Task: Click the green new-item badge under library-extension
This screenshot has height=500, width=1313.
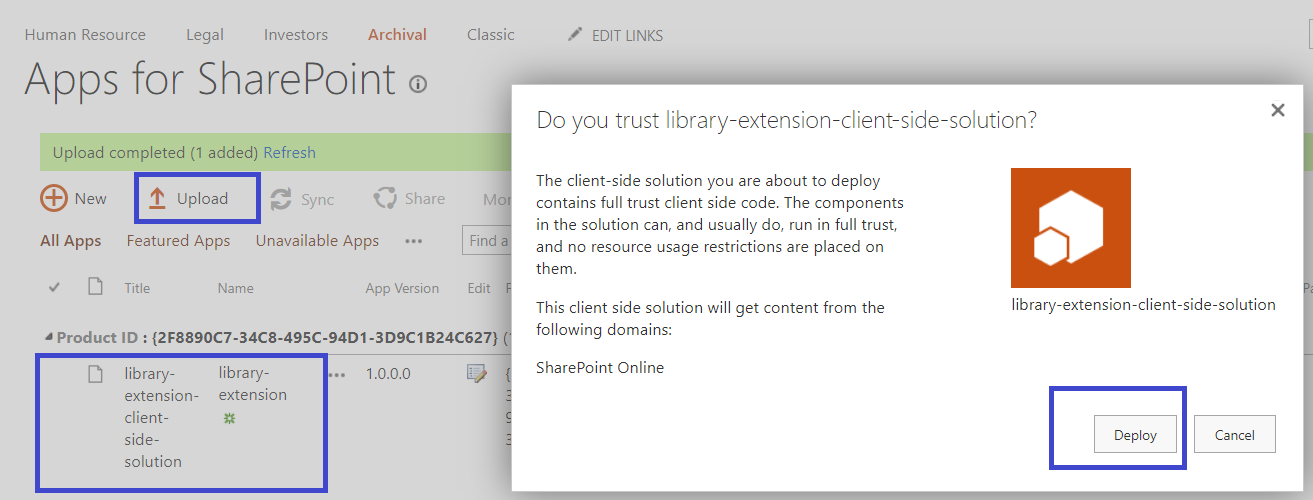Action: (x=229, y=418)
